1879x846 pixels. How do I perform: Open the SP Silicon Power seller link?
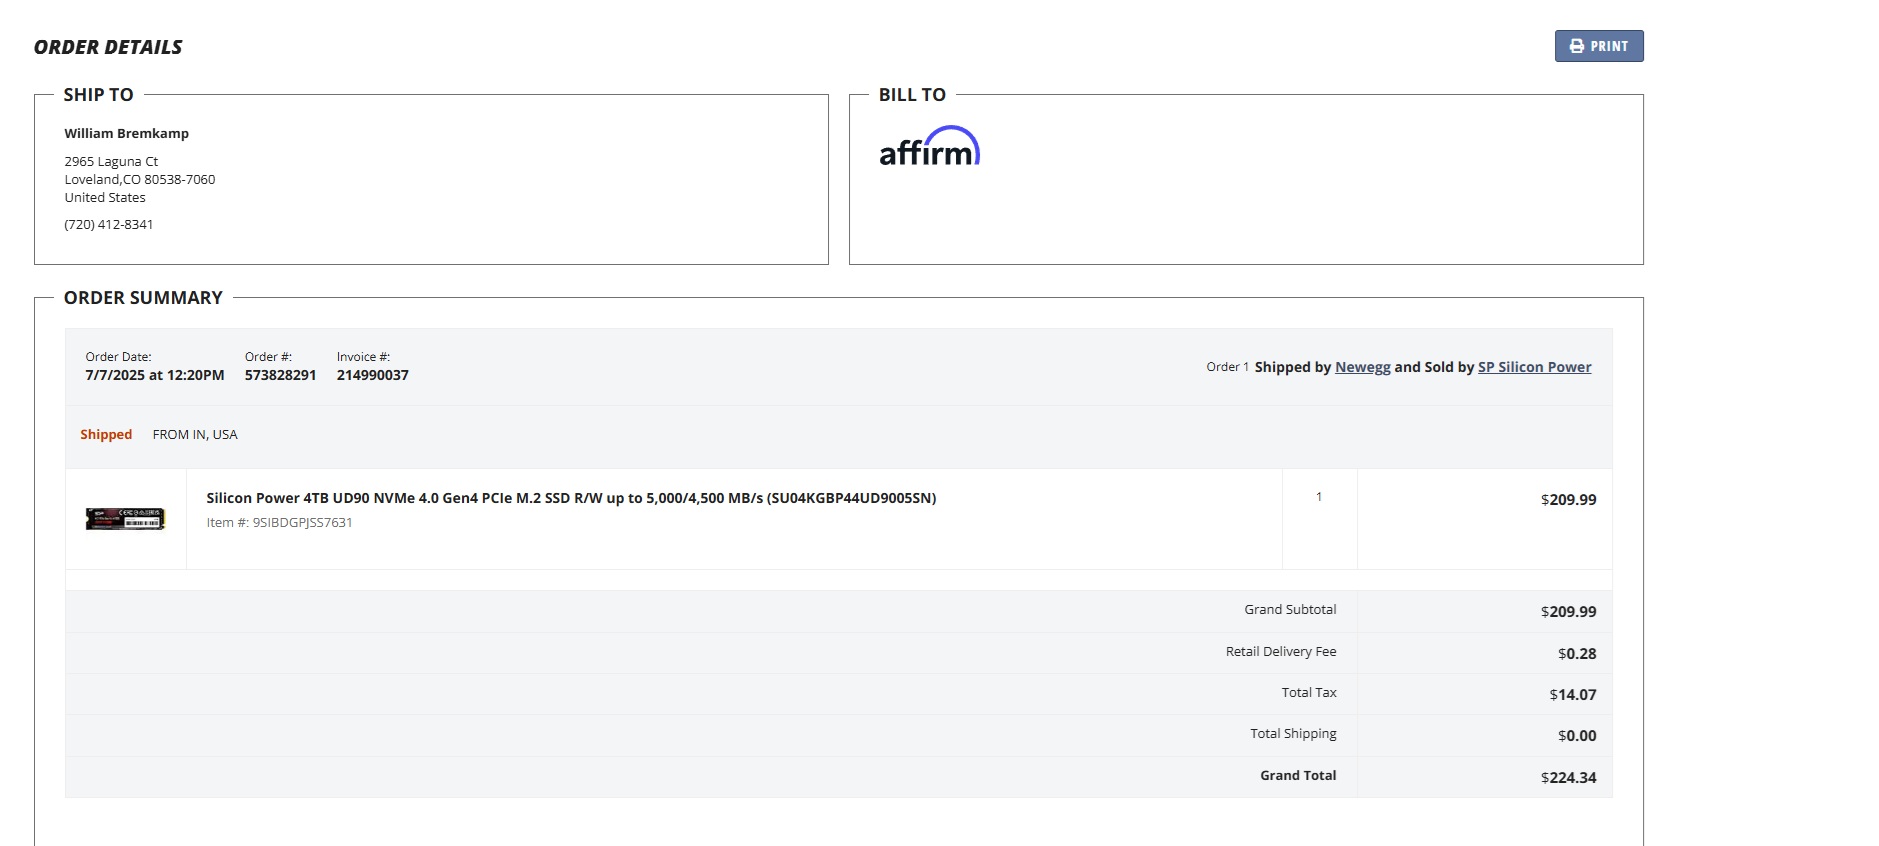[1534, 367]
